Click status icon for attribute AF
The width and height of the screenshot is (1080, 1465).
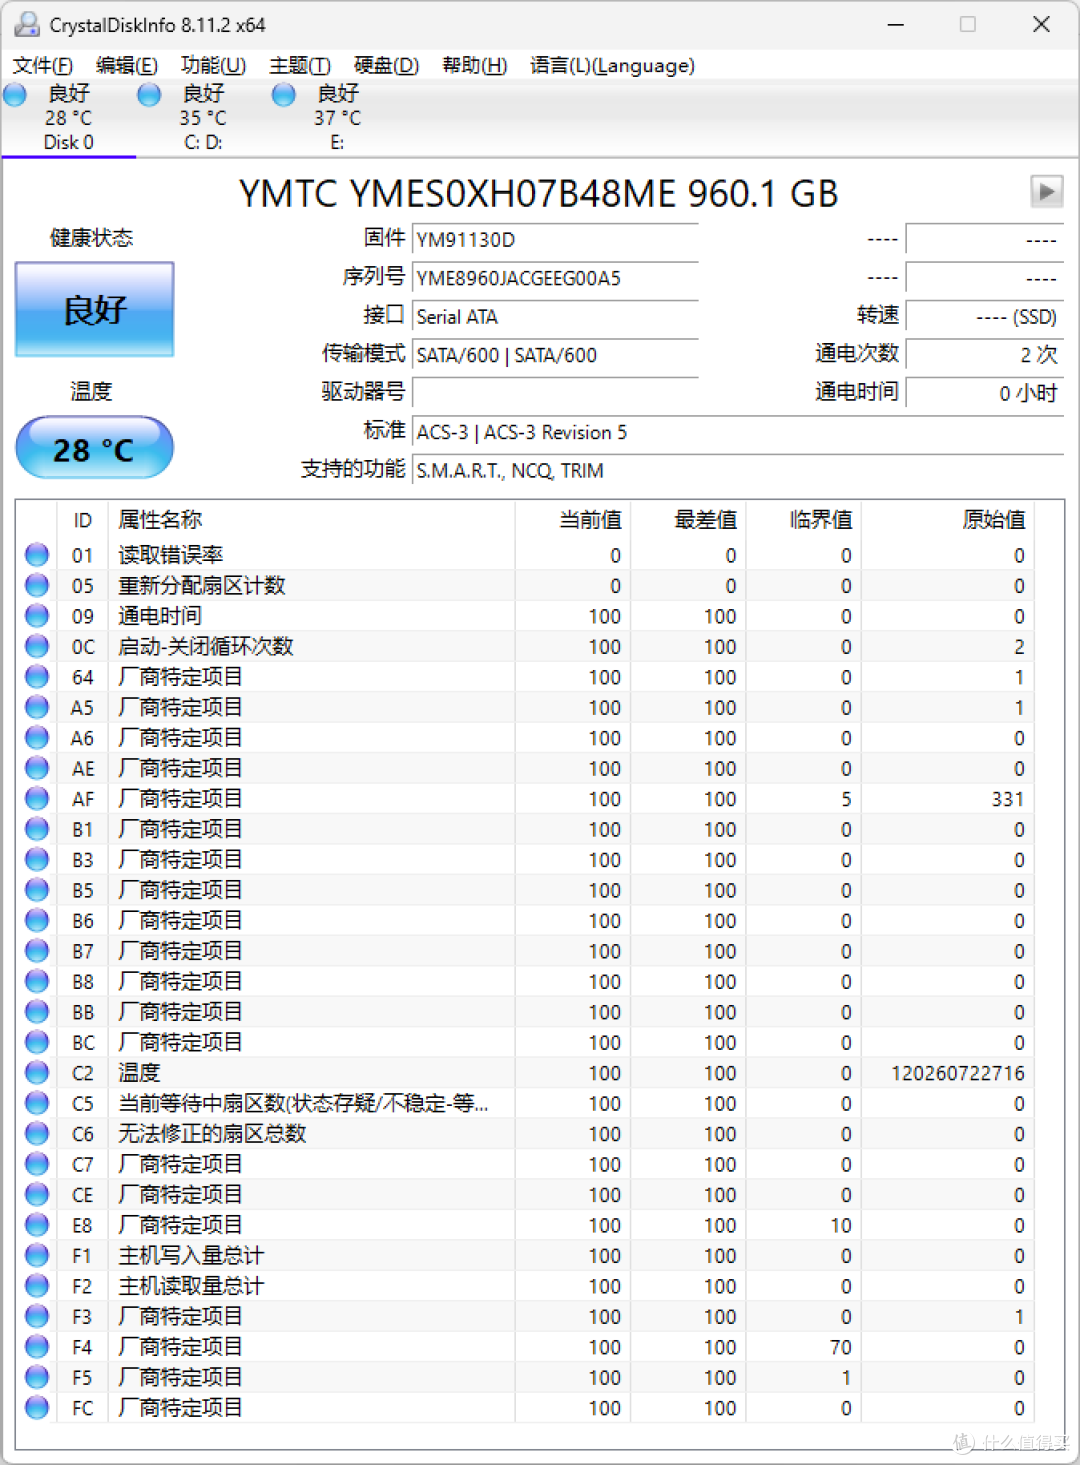click(37, 798)
